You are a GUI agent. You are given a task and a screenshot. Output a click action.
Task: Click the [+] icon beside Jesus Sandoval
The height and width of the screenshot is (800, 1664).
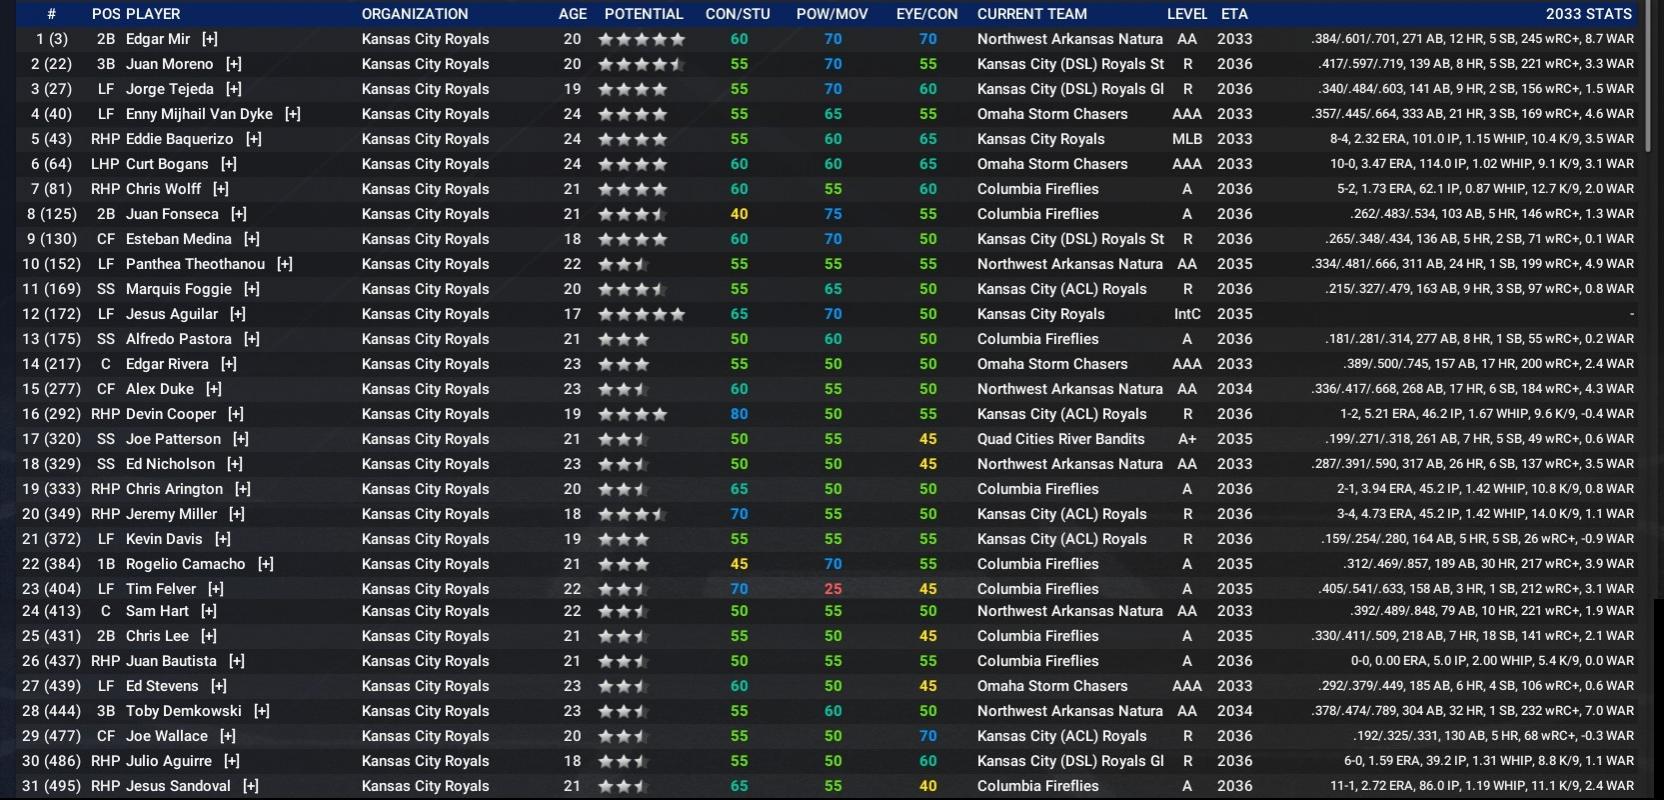click(x=250, y=786)
